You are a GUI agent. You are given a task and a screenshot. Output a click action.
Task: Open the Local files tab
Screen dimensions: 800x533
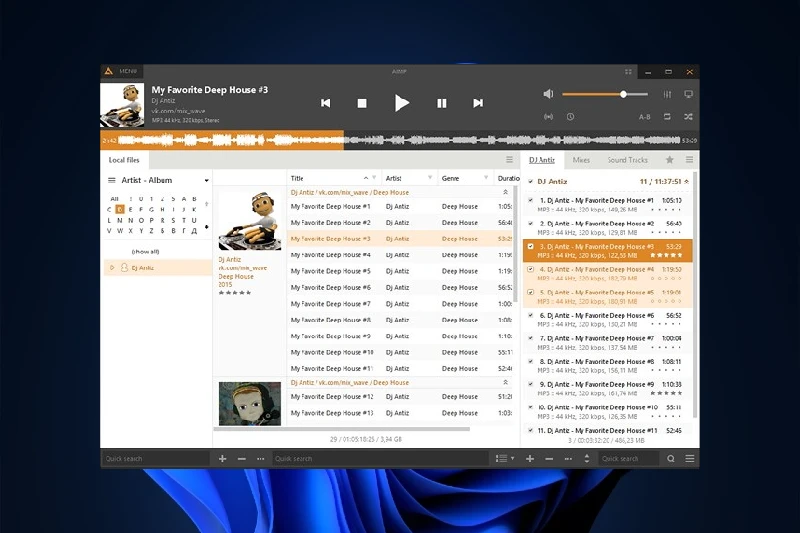pyautogui.click(x=124, y=160)
